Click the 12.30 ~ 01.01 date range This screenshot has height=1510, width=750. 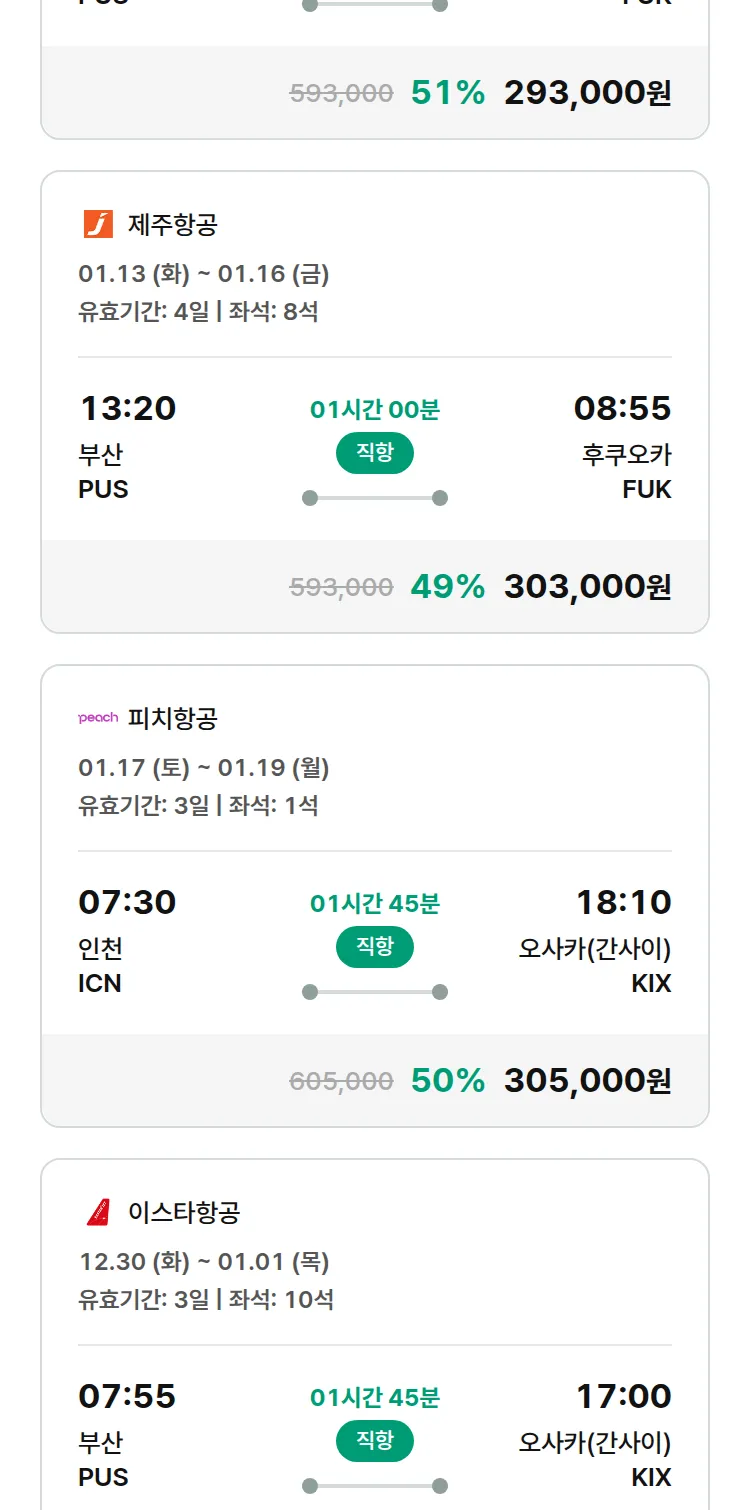[x=204, y=1262]
